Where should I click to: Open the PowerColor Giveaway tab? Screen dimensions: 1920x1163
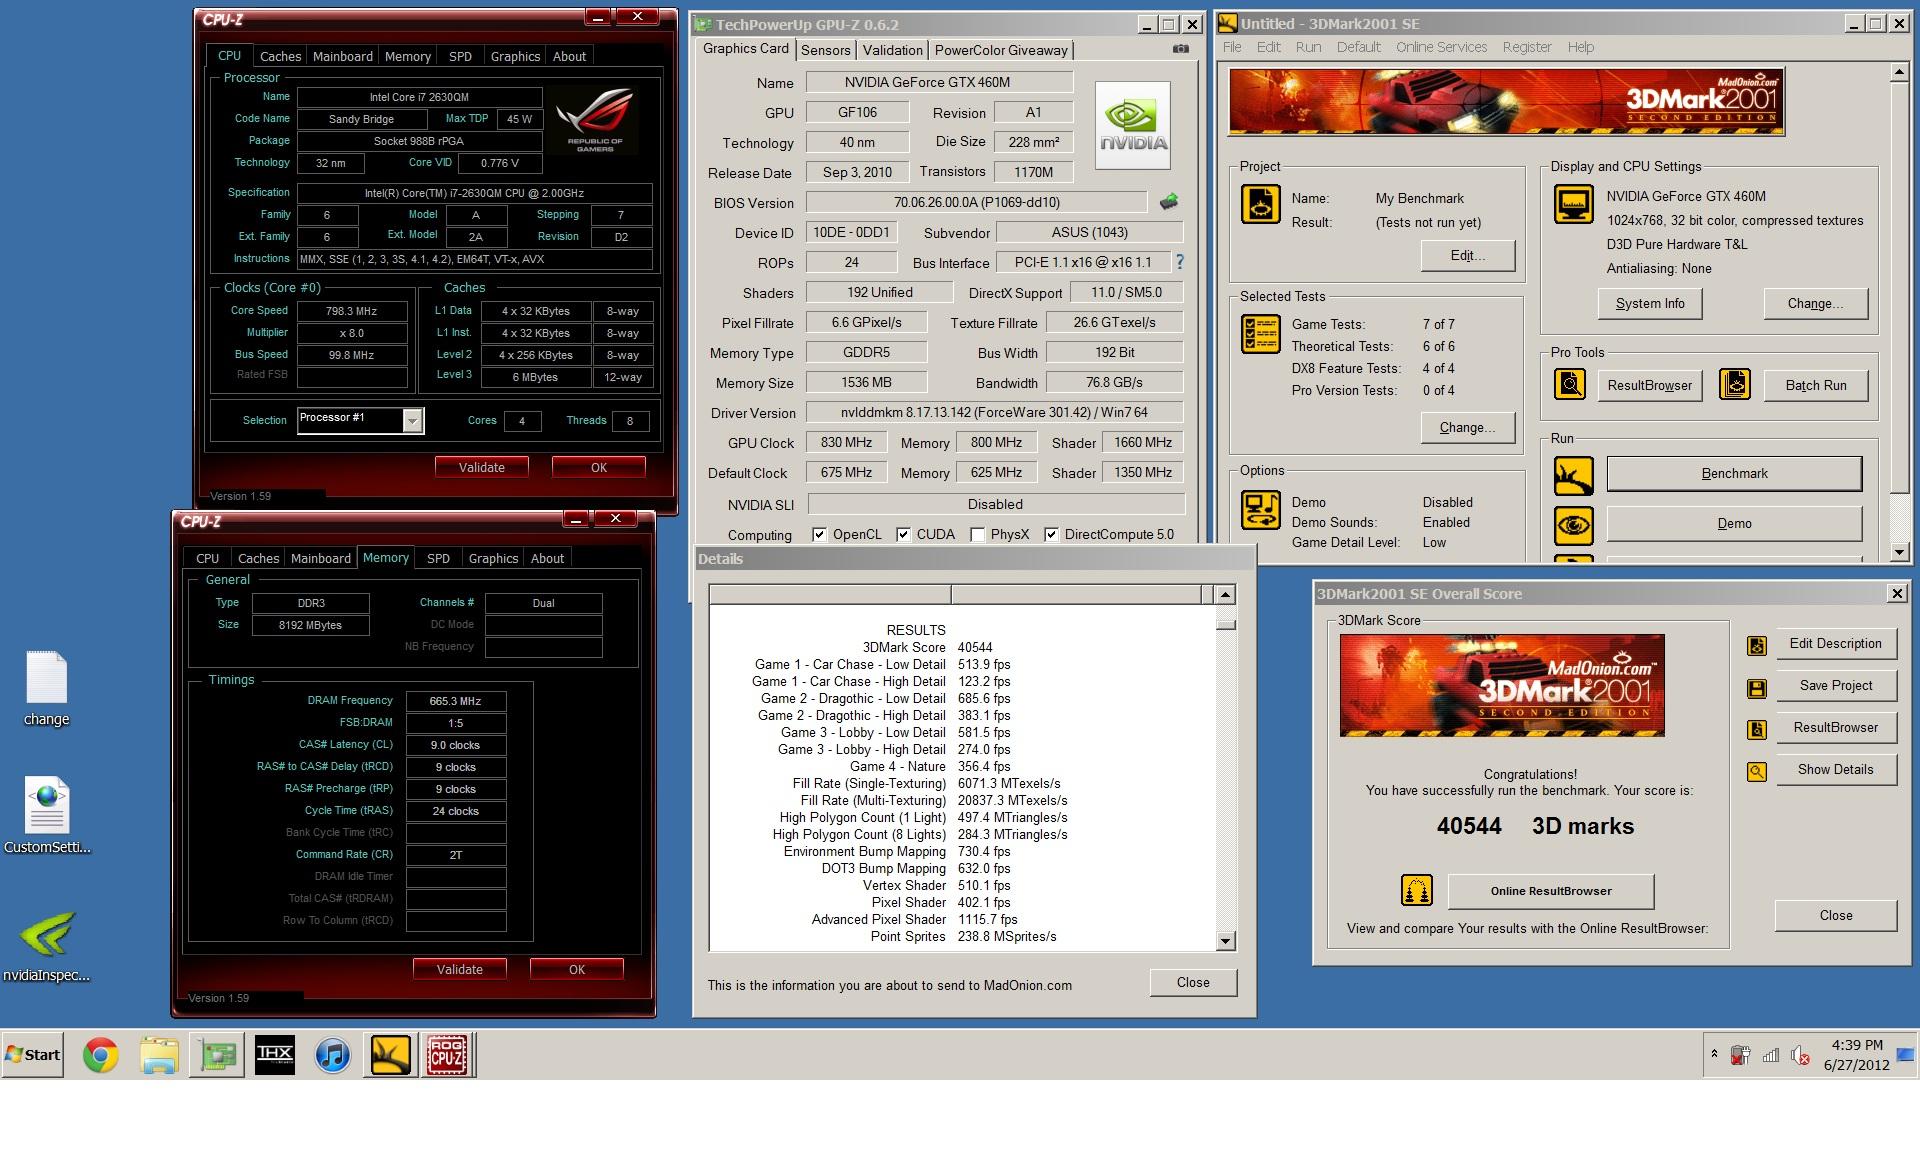pyautogui.click(x=1001, y=50)
